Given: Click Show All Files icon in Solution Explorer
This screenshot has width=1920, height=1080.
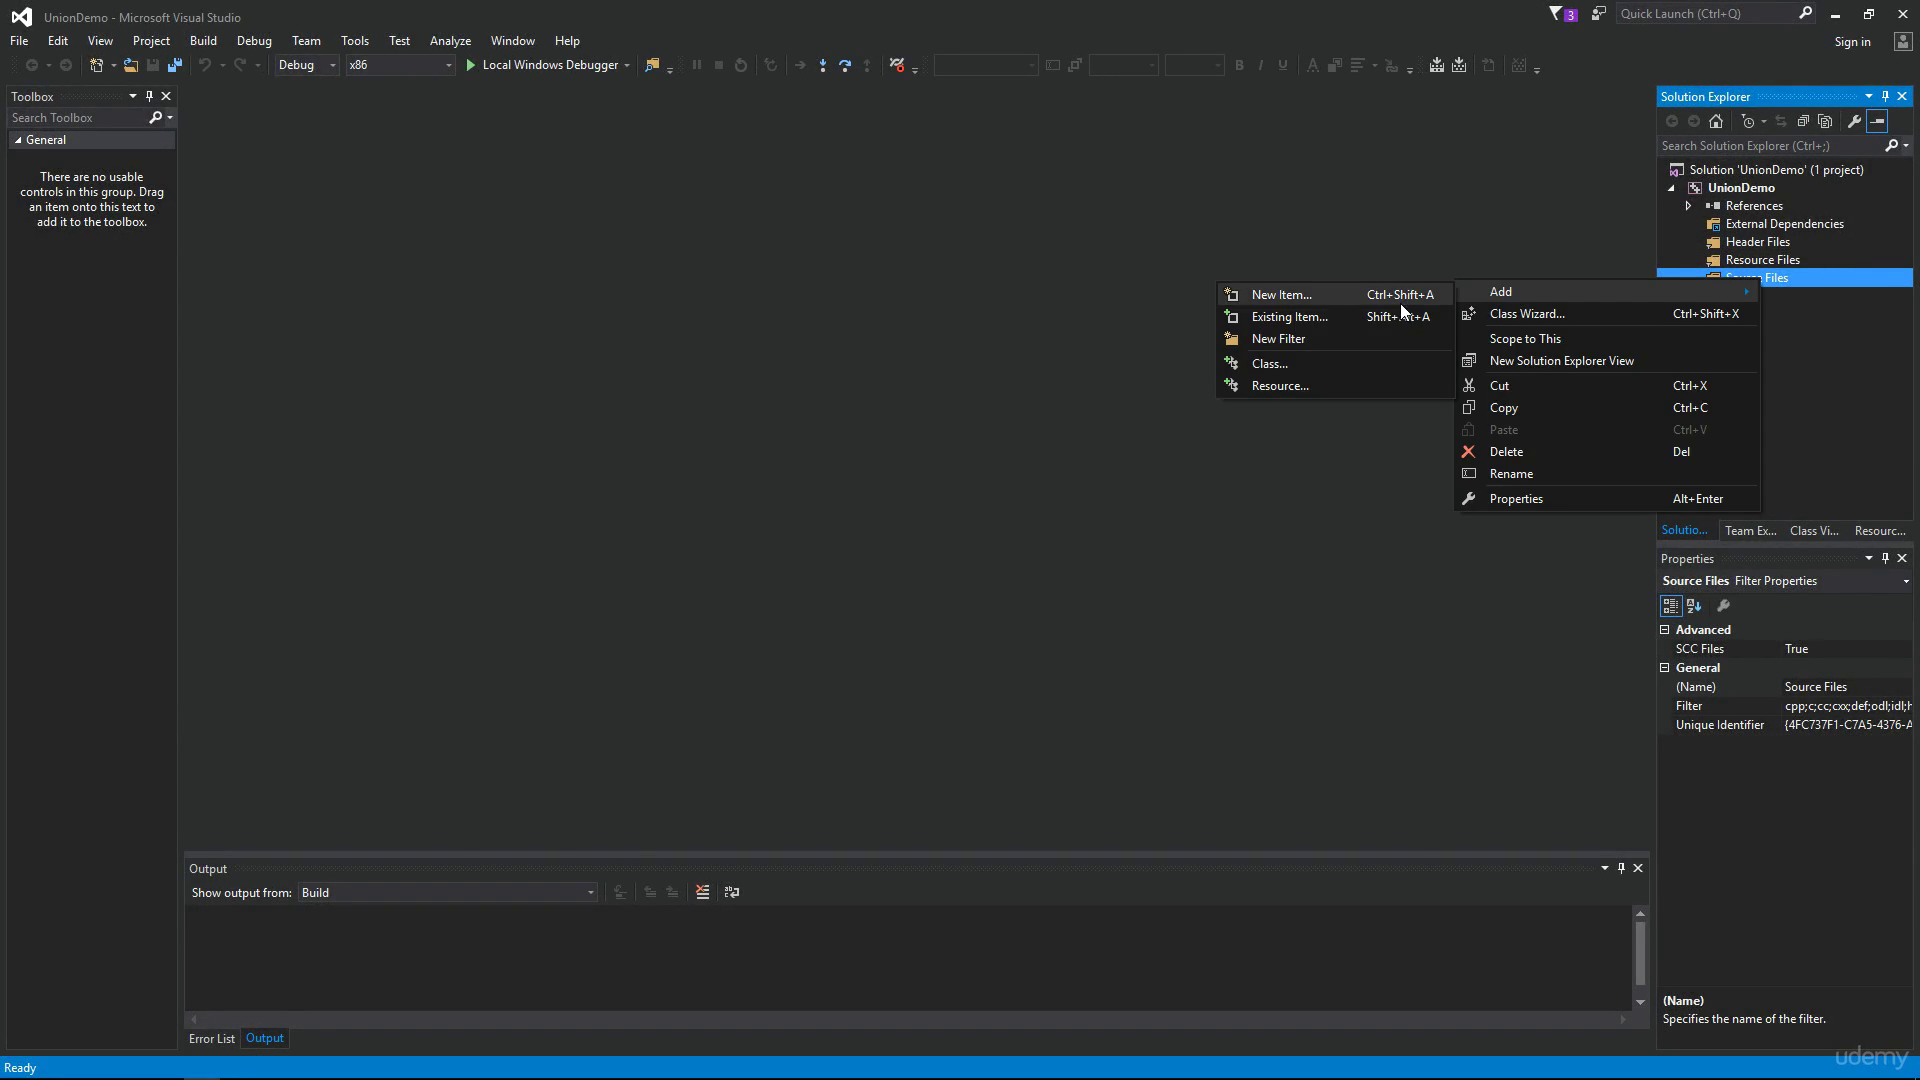Looking at the screenshot, I should click(x=1825, y=121).
